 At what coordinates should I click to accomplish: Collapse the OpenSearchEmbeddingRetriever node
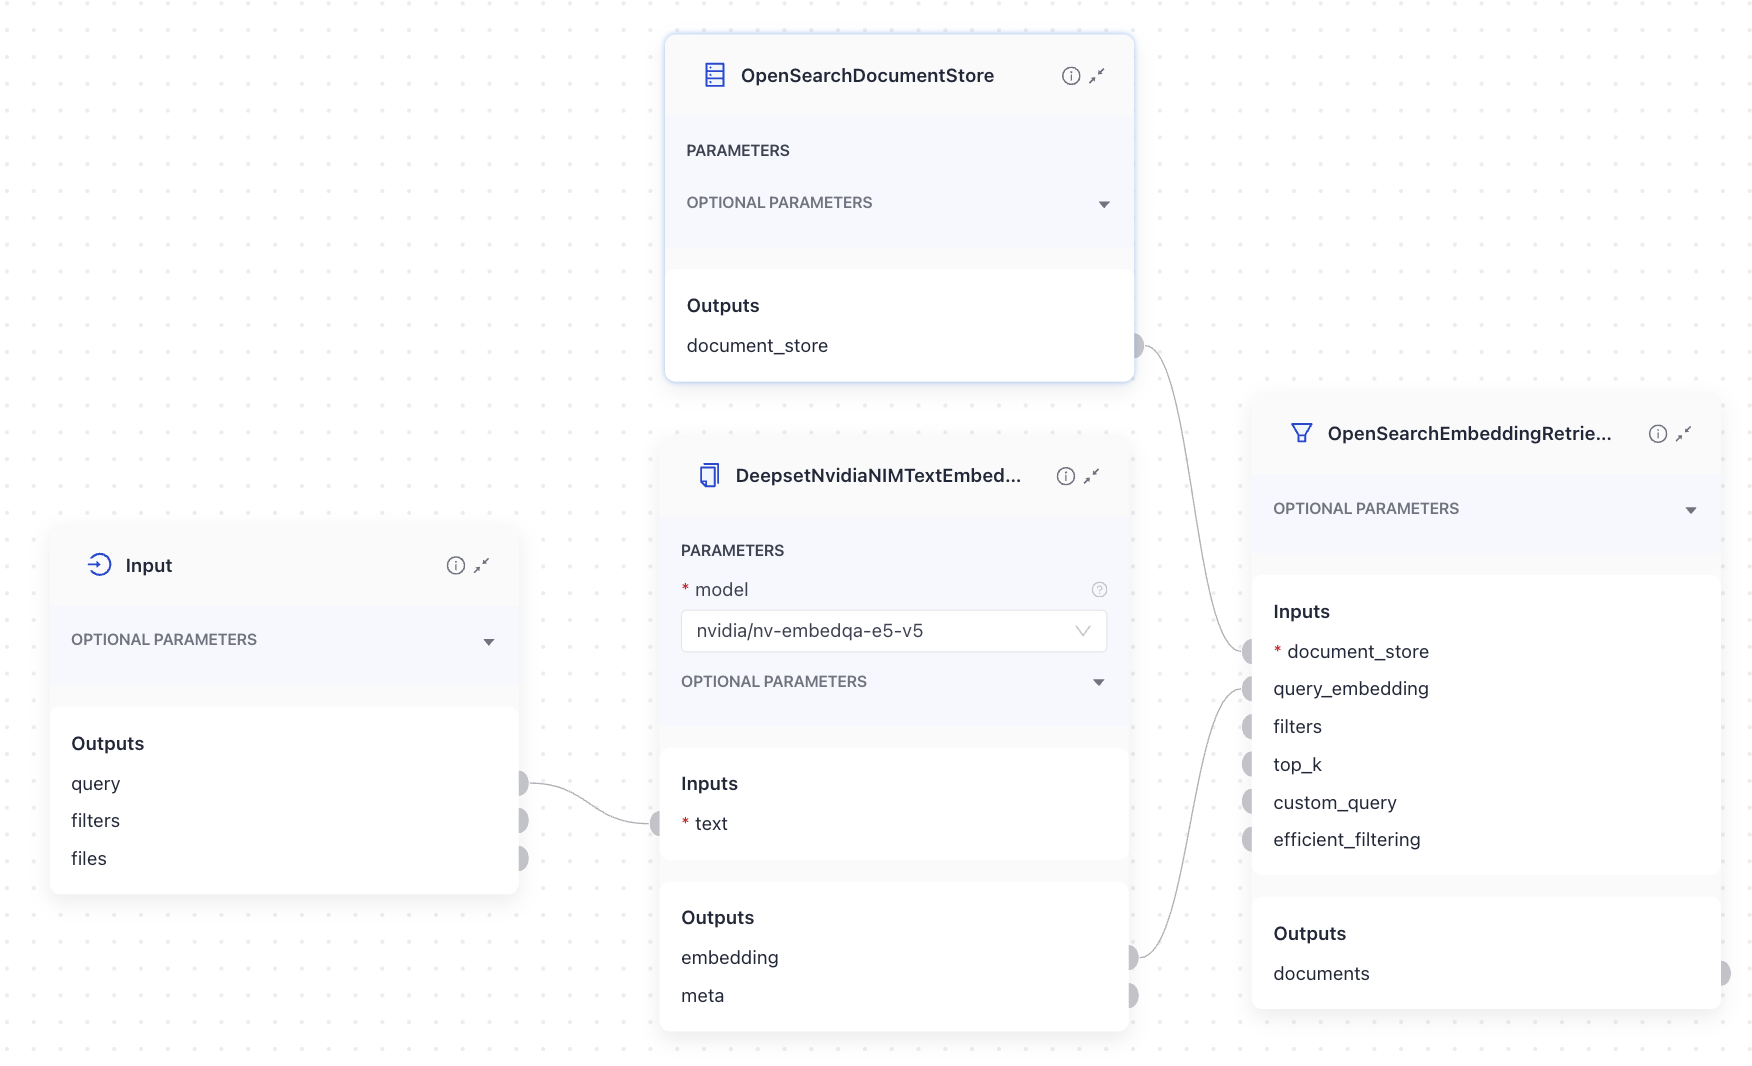point(1686,433)
